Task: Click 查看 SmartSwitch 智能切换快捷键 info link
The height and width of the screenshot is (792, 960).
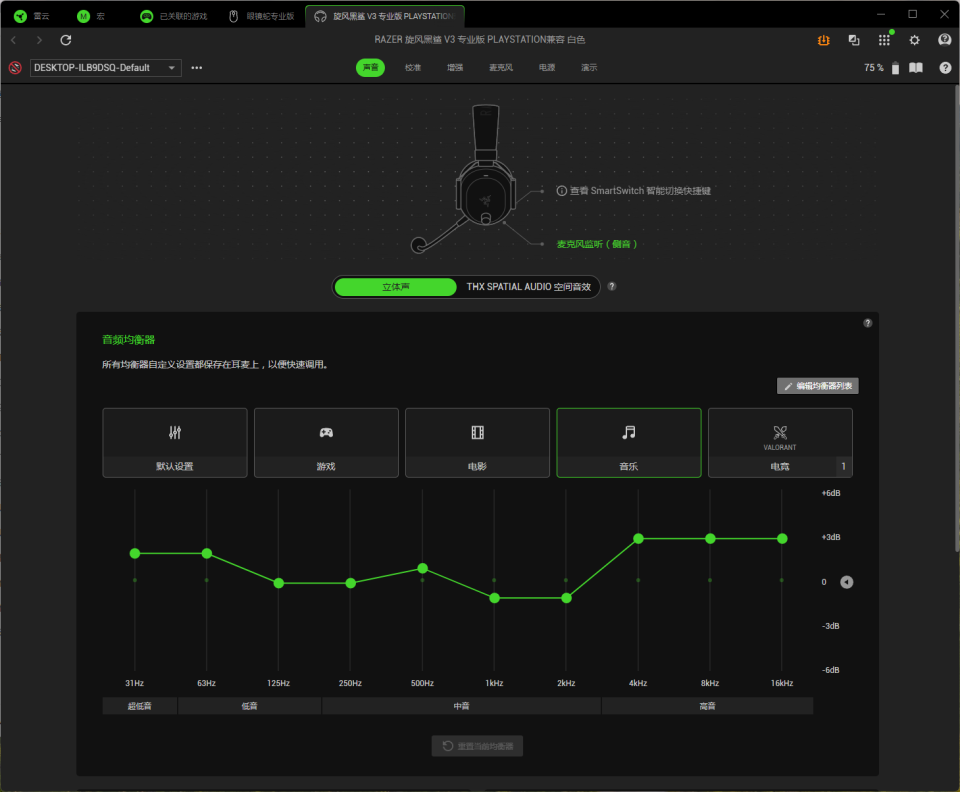Action: click(x=634, y=191)
